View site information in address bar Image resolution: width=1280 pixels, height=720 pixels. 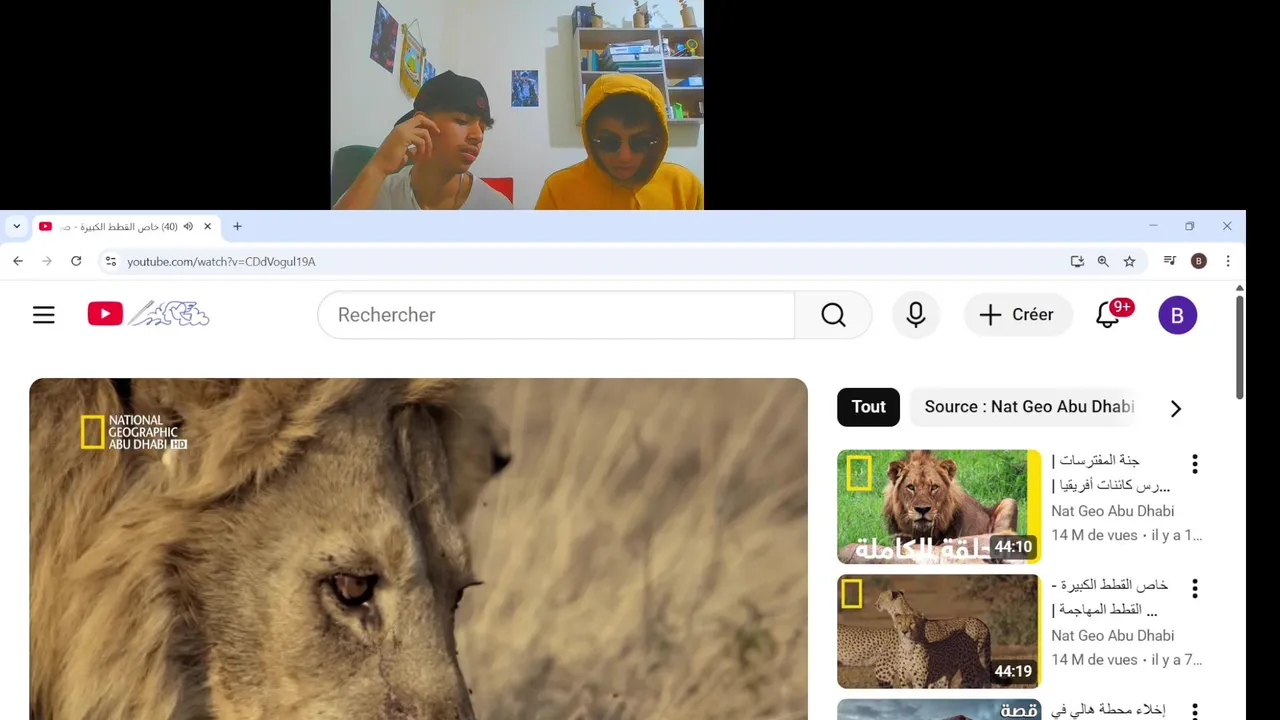point(111,261)
